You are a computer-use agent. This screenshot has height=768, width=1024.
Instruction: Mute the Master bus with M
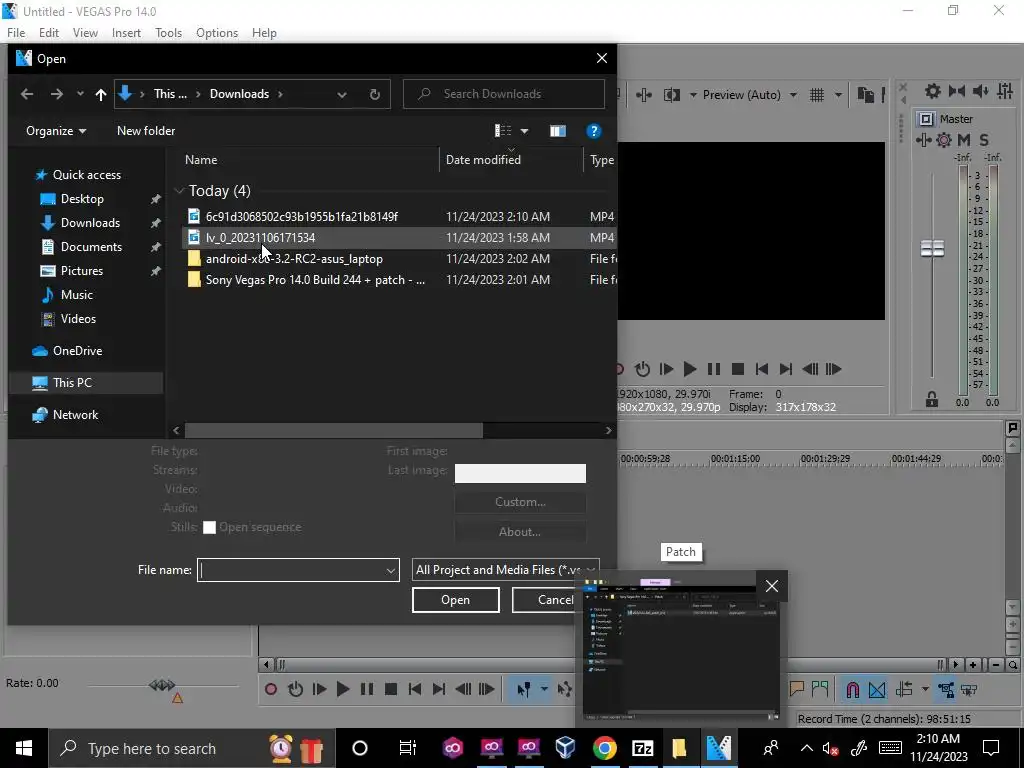[x=964, y=140]
